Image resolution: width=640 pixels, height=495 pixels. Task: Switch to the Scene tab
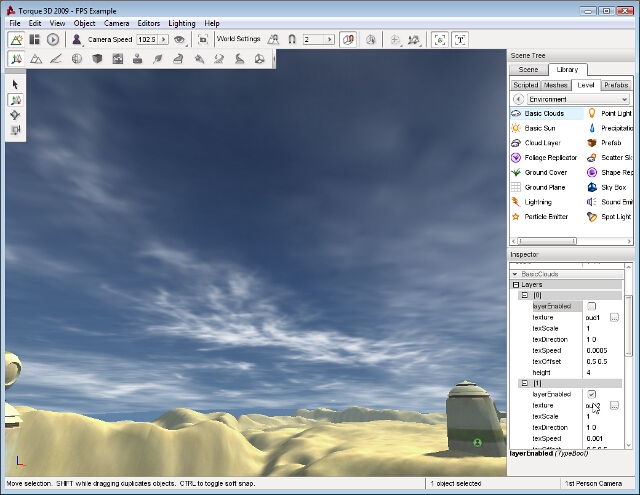tap(528, 70)
